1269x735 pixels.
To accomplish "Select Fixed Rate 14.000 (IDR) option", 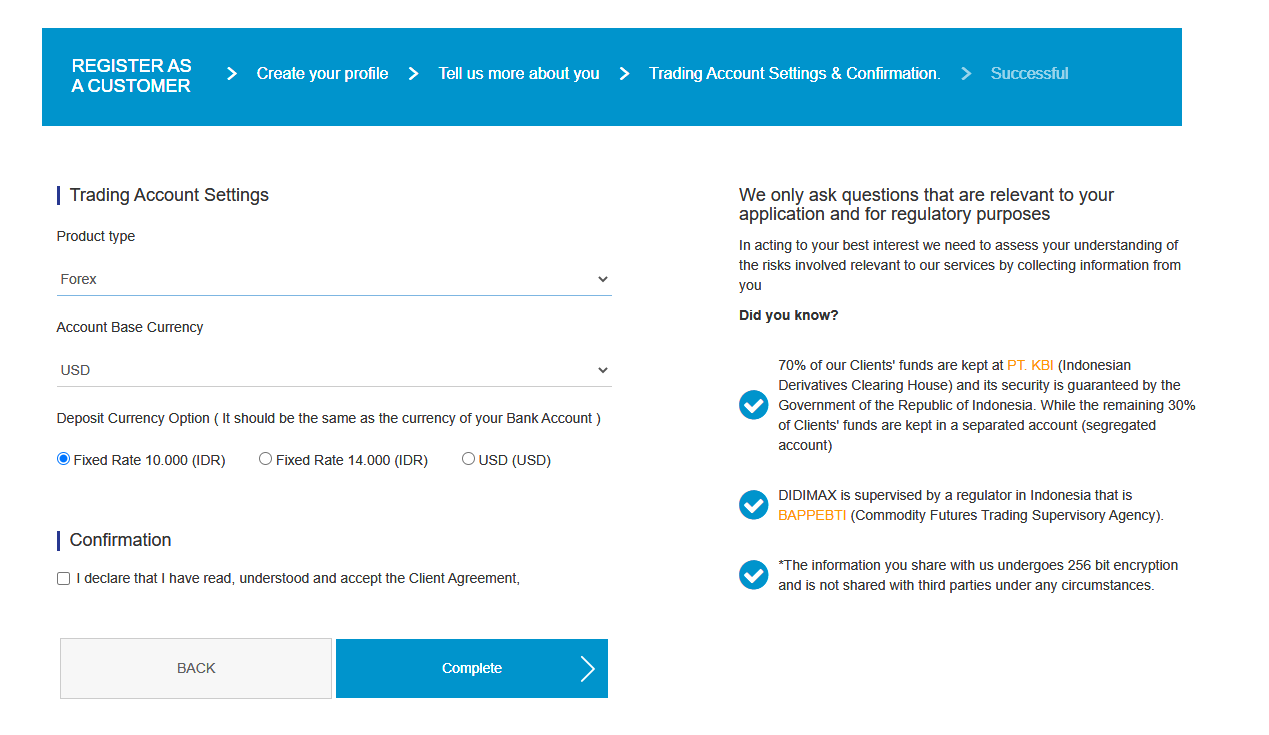I will coord(265,459).
